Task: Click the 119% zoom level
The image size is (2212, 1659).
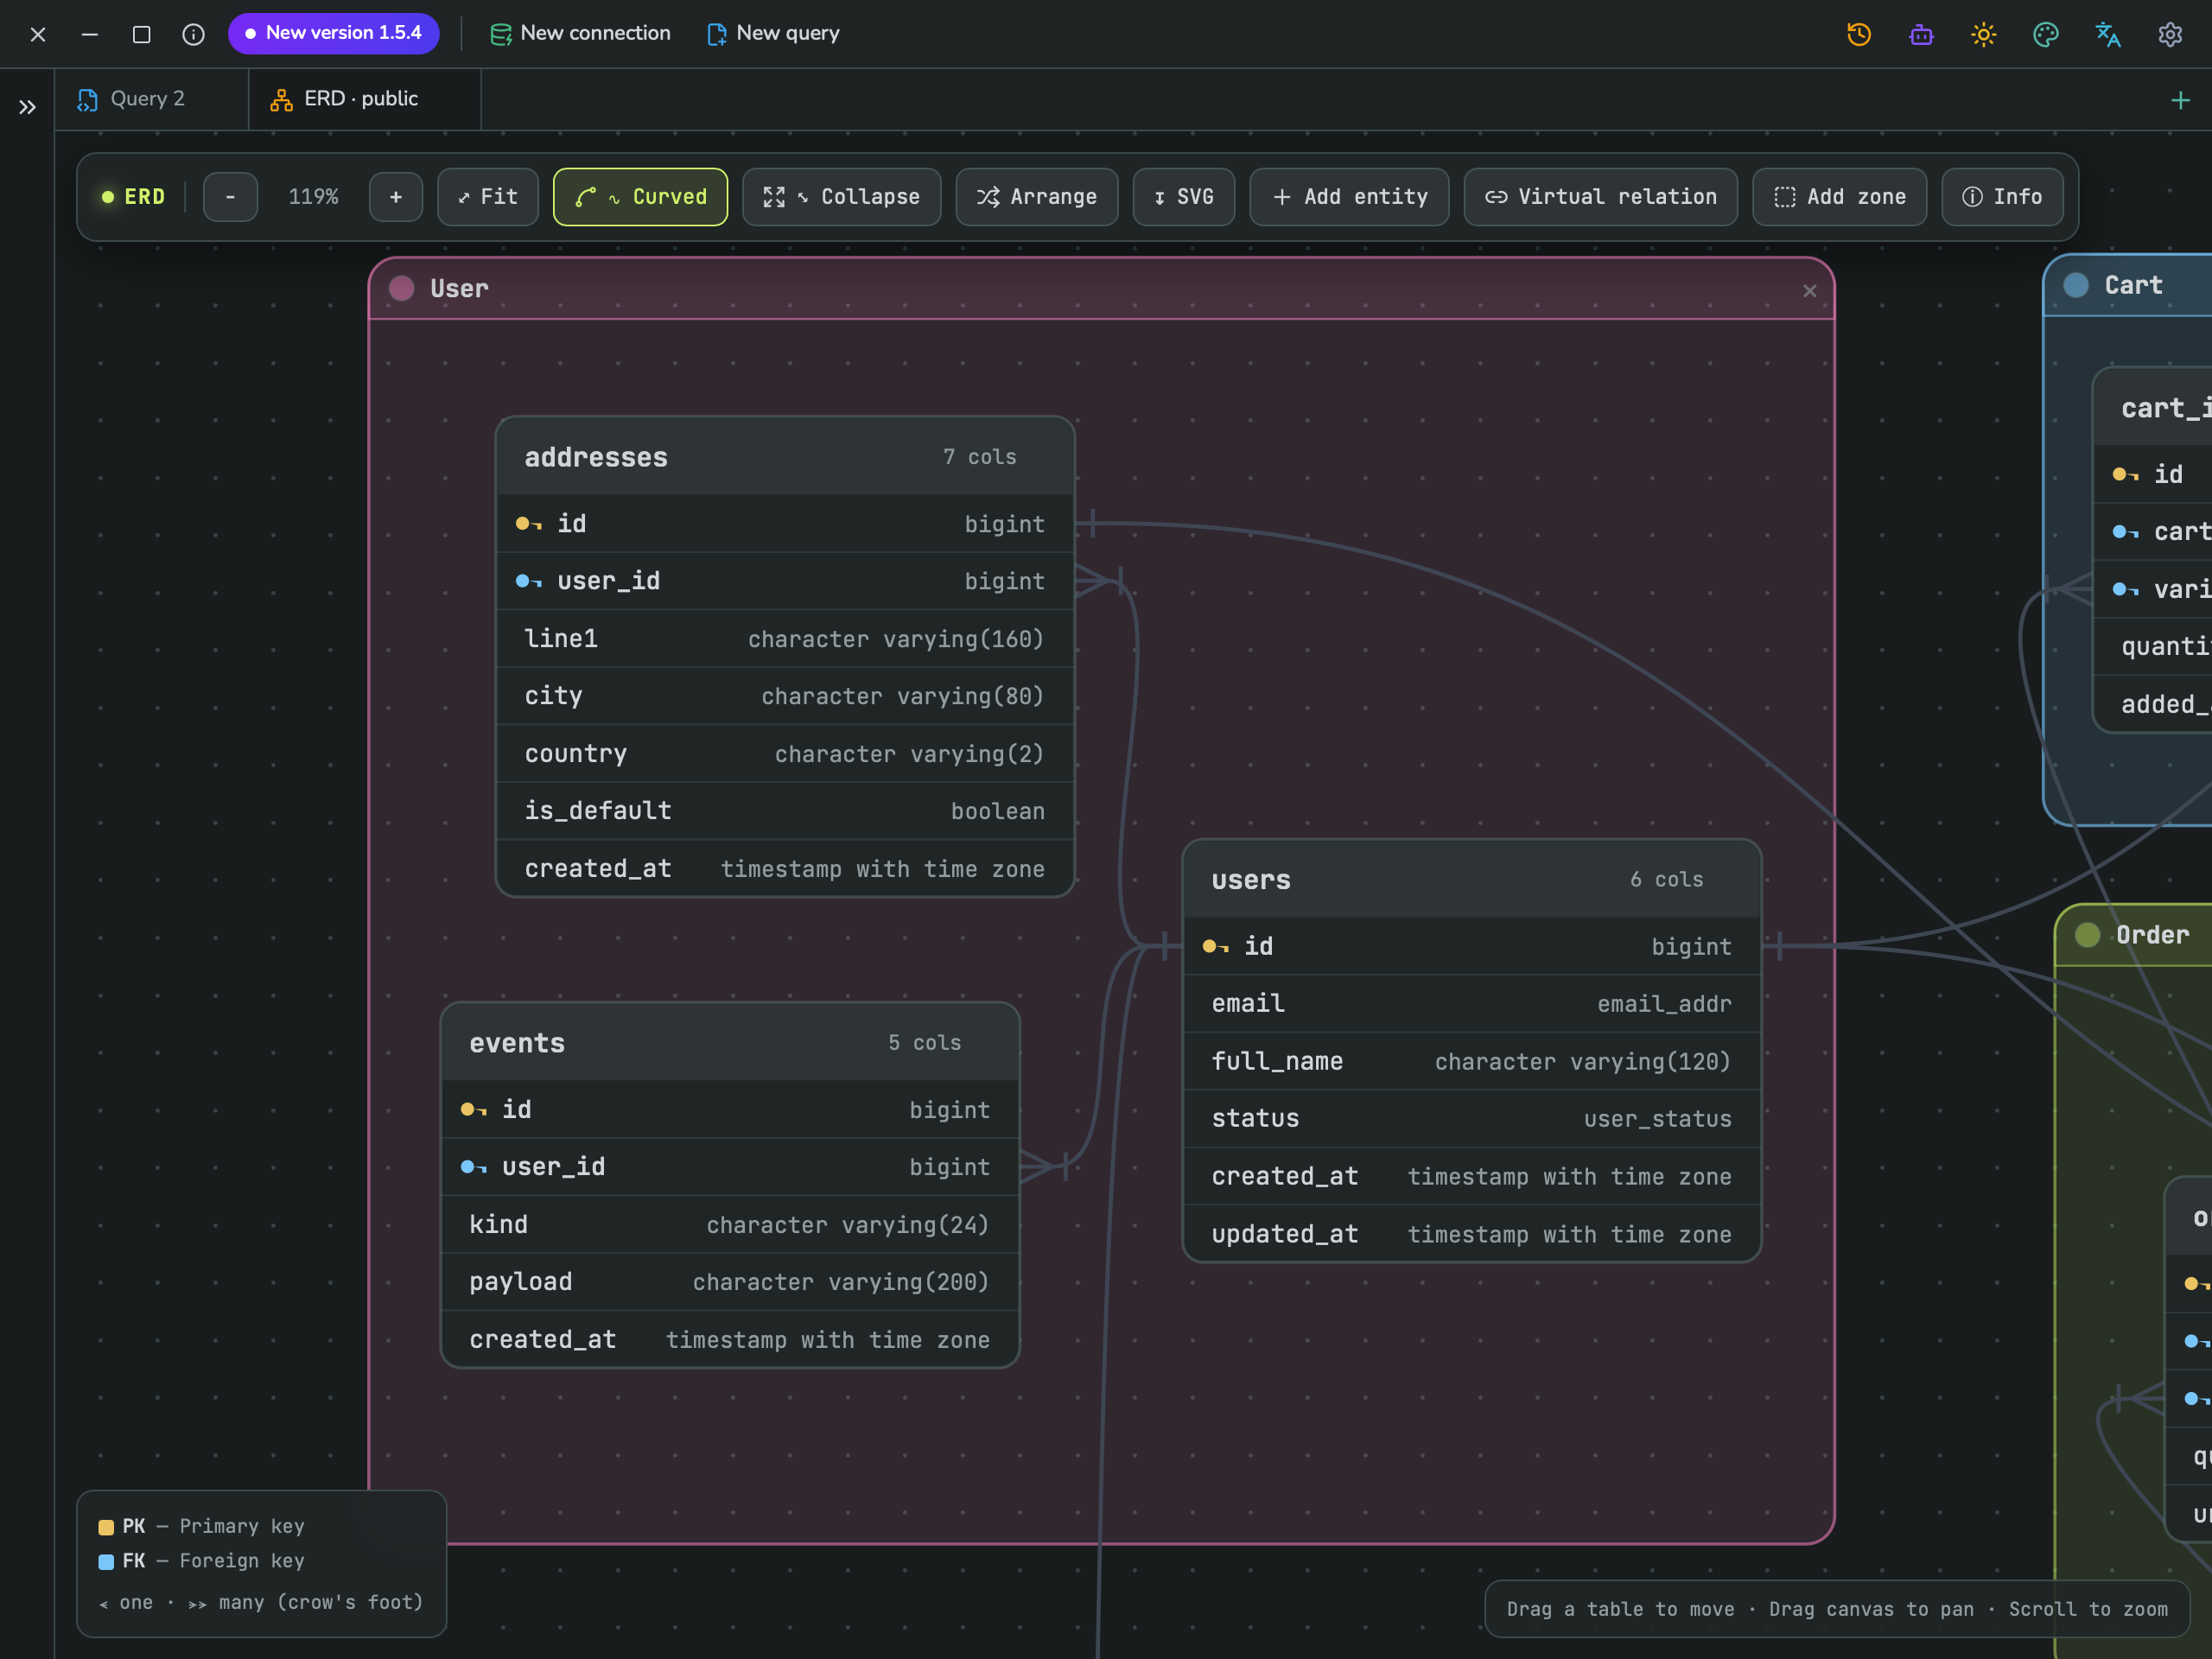Action: (313, 197)
